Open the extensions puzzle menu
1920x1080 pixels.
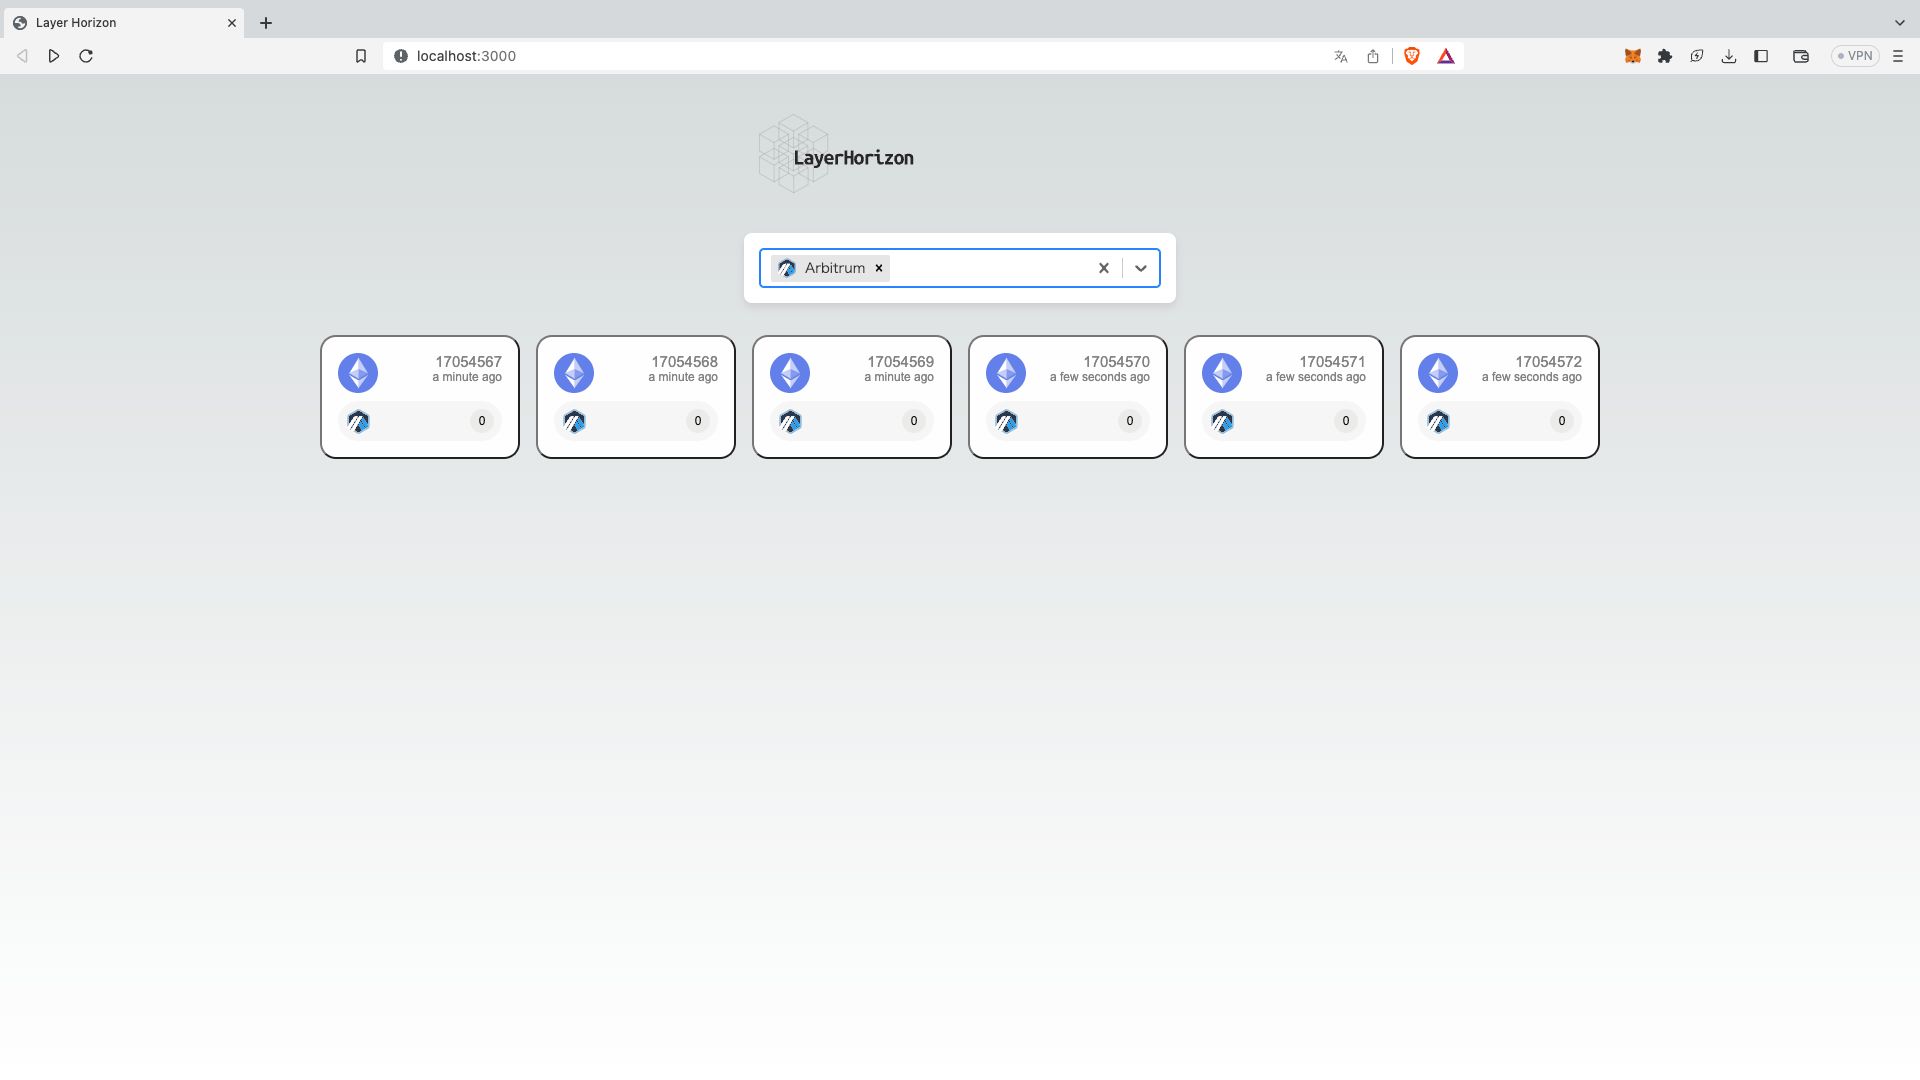pyautogui.click(x=1665, y=56)
